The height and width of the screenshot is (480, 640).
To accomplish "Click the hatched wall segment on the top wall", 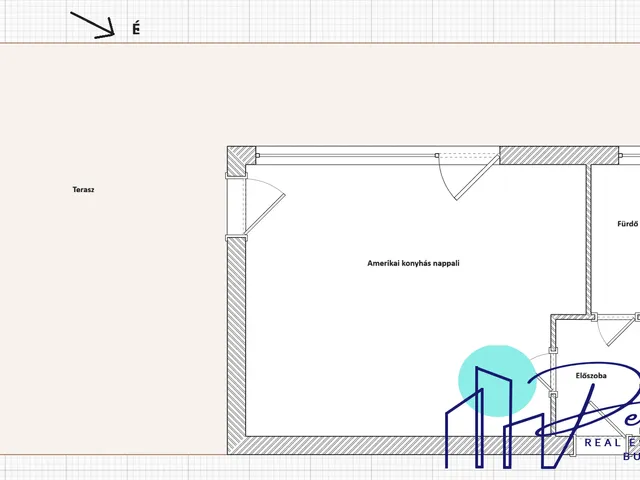I will (540, 155).
